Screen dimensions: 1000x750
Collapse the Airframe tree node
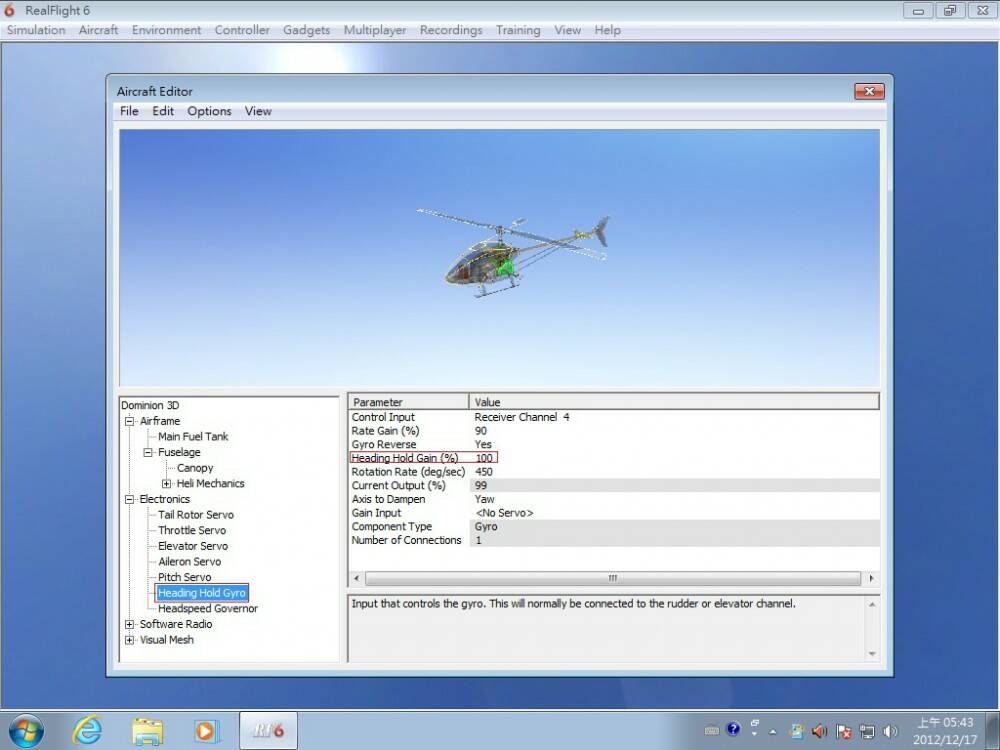[129, 421]
